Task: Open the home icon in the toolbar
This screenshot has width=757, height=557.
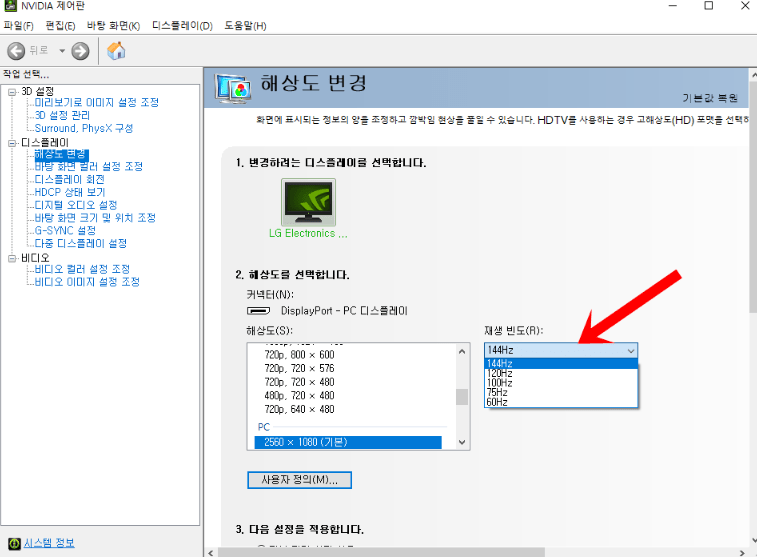Action: click(x=116, y=51)
